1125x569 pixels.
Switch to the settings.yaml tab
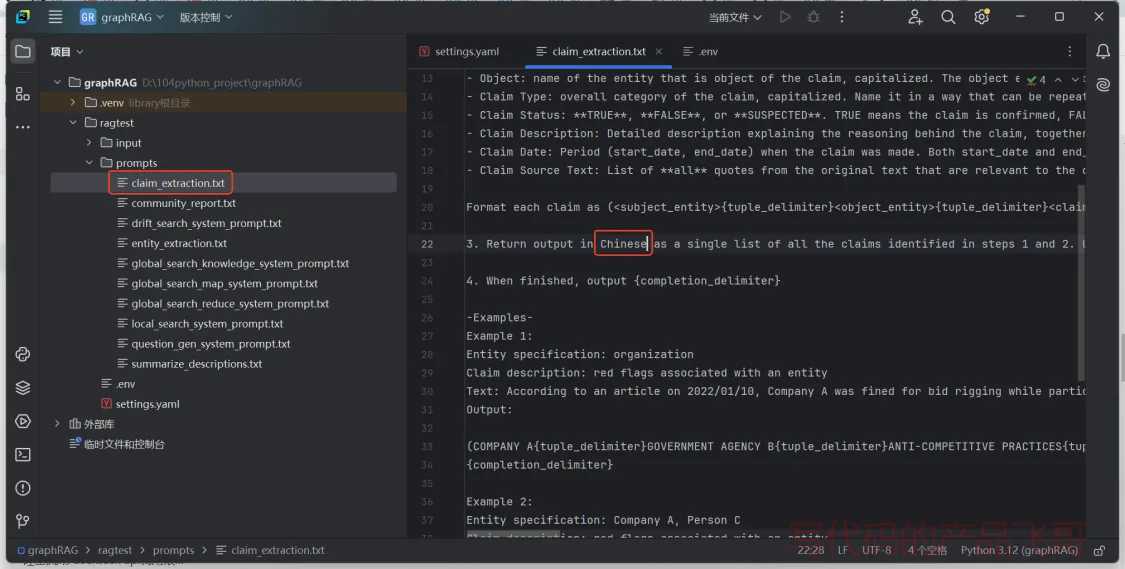point(466,51)
